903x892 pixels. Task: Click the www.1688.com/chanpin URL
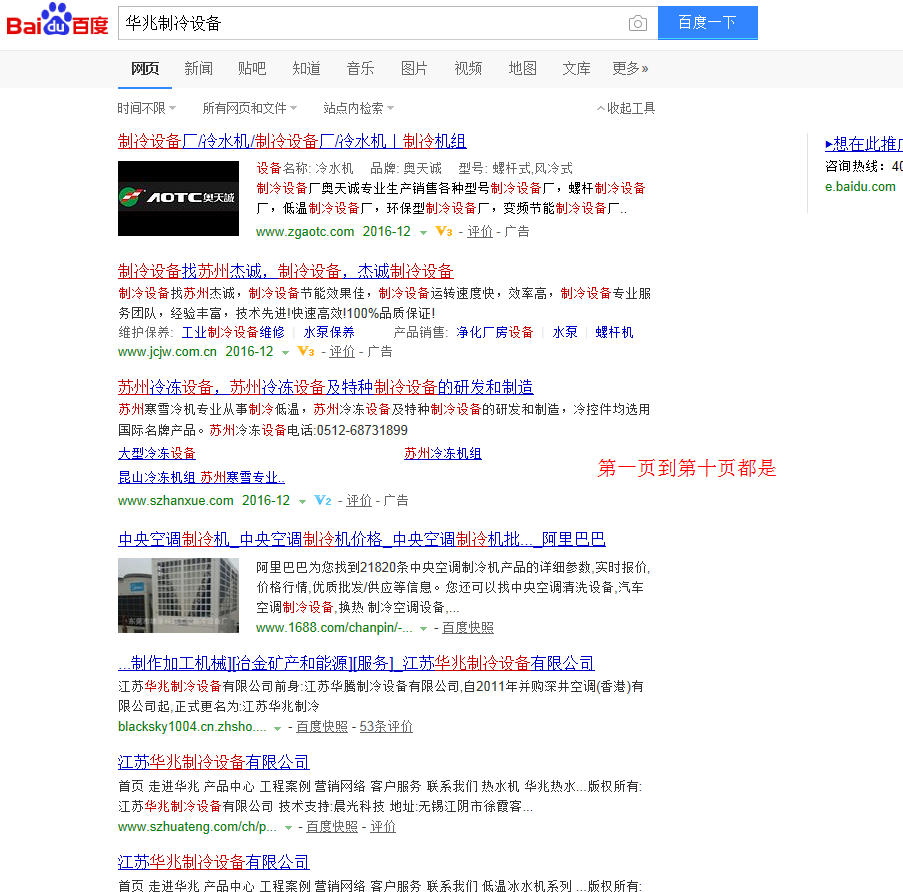pos(334,628)
